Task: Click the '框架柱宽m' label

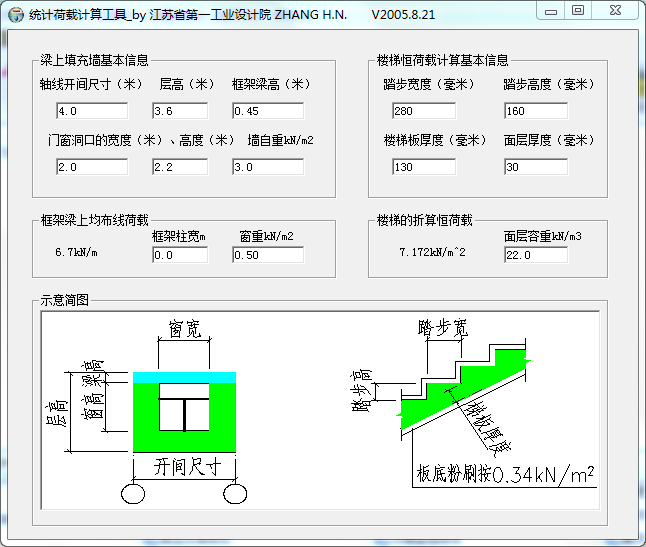Action: tap(179, 236)
